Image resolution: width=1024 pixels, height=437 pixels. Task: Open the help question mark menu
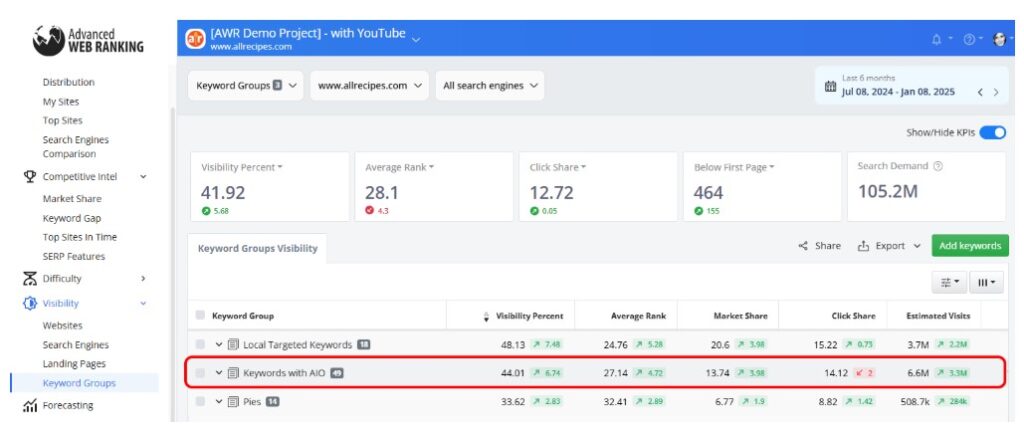(968, 39)
